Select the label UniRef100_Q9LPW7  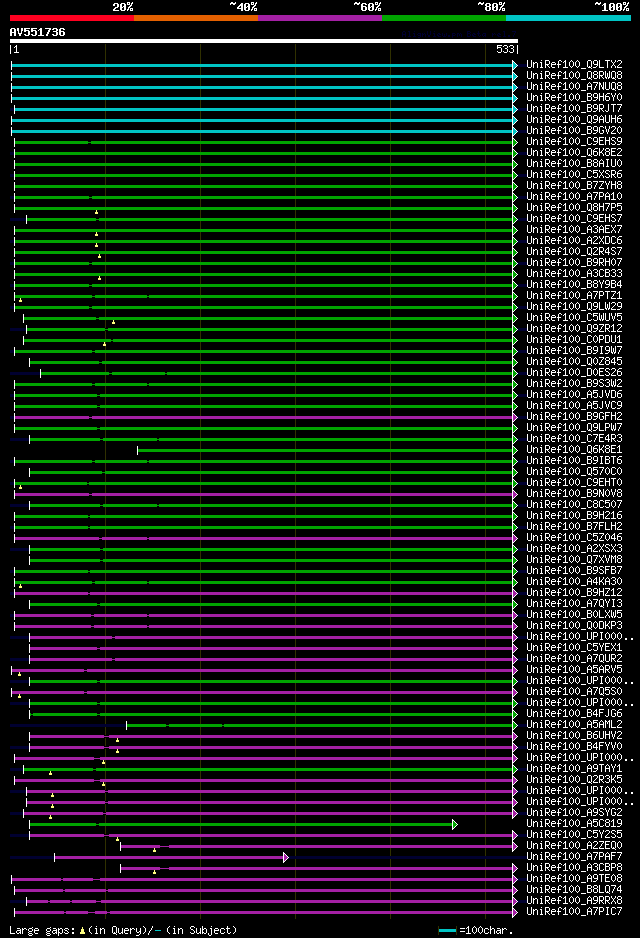tap(574, 428)
